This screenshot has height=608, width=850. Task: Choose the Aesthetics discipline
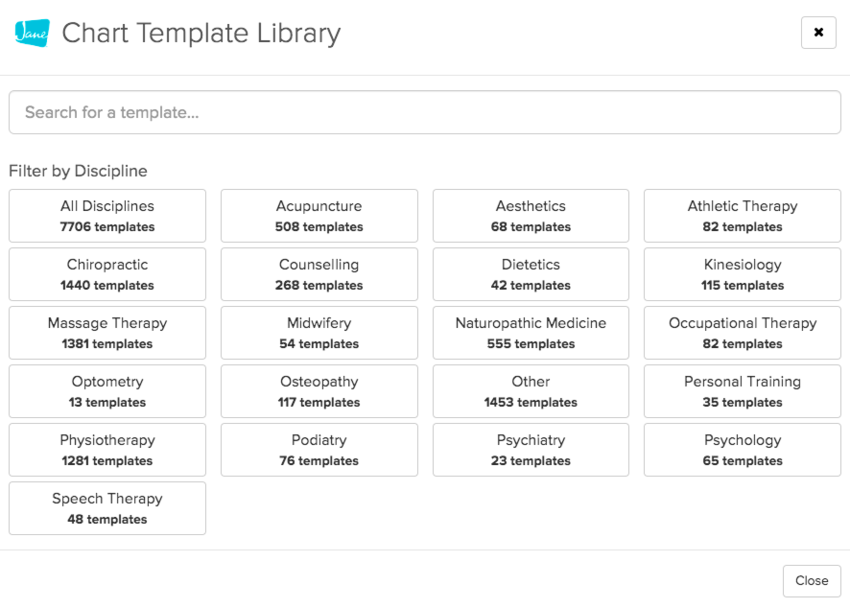tap(531, 216)
